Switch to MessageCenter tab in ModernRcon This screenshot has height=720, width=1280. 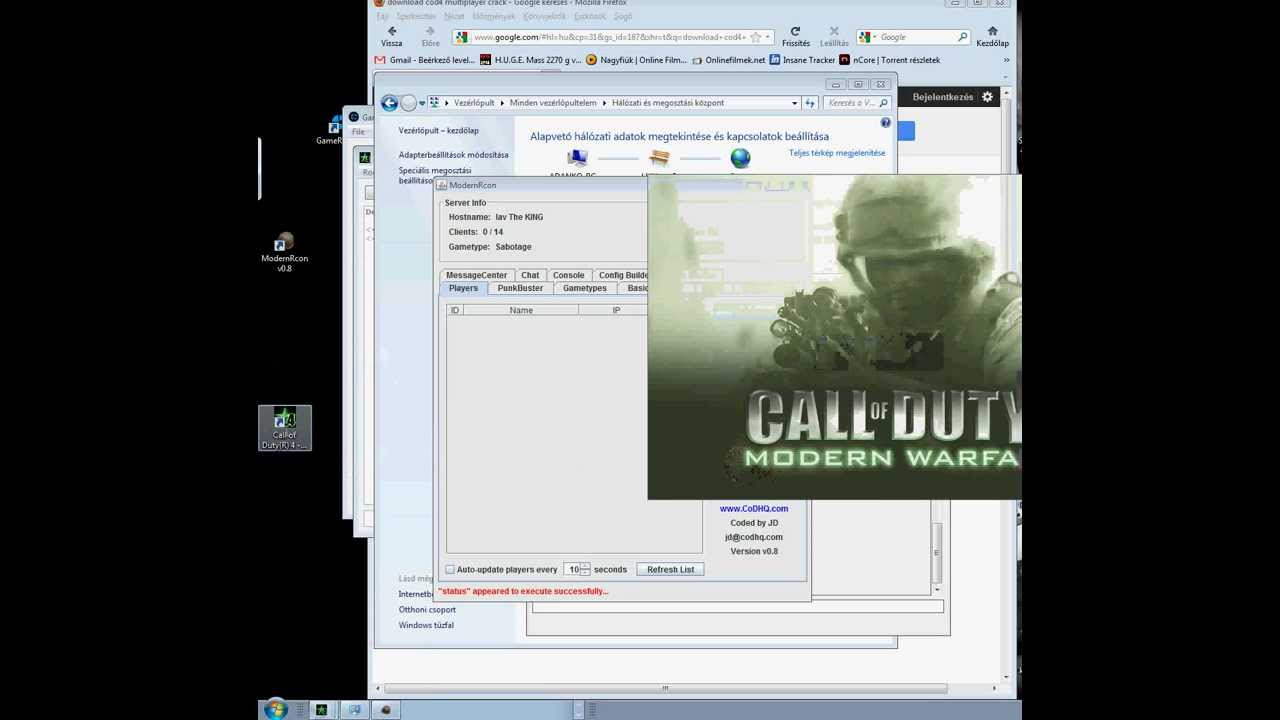coord(476,275)
